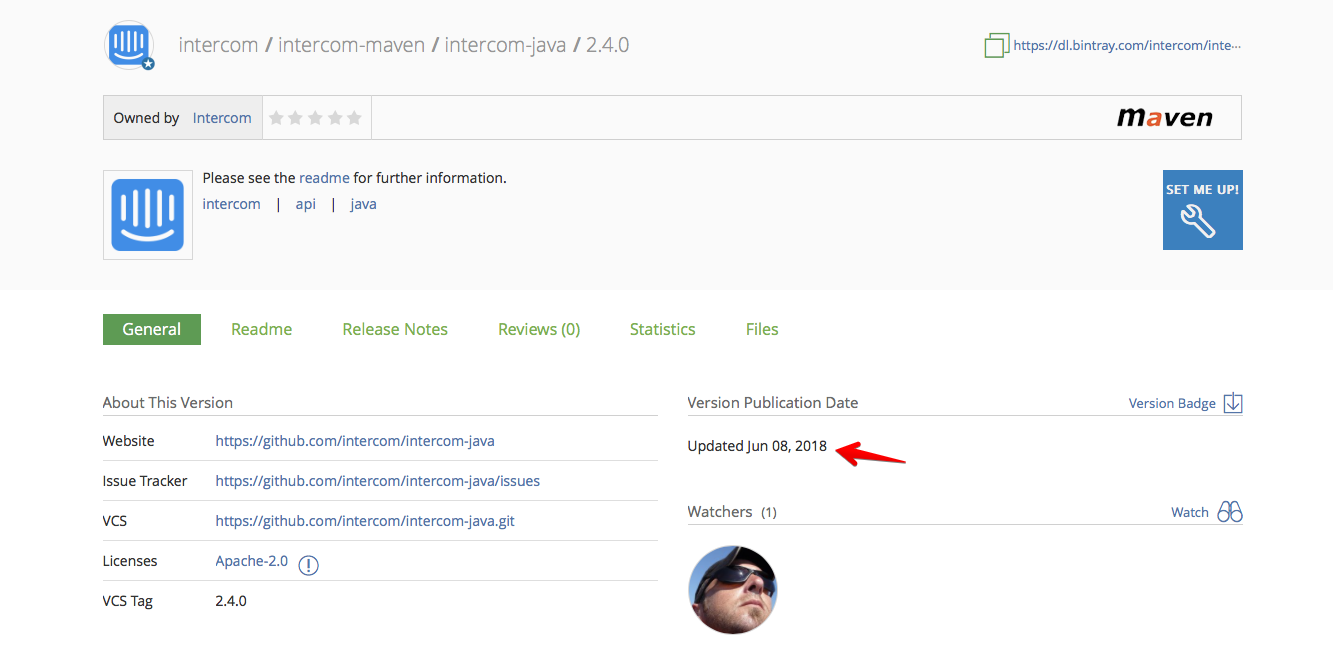Switch to the Readme tab
Screen dimensions: 1333x664
(x=262, y=329)
